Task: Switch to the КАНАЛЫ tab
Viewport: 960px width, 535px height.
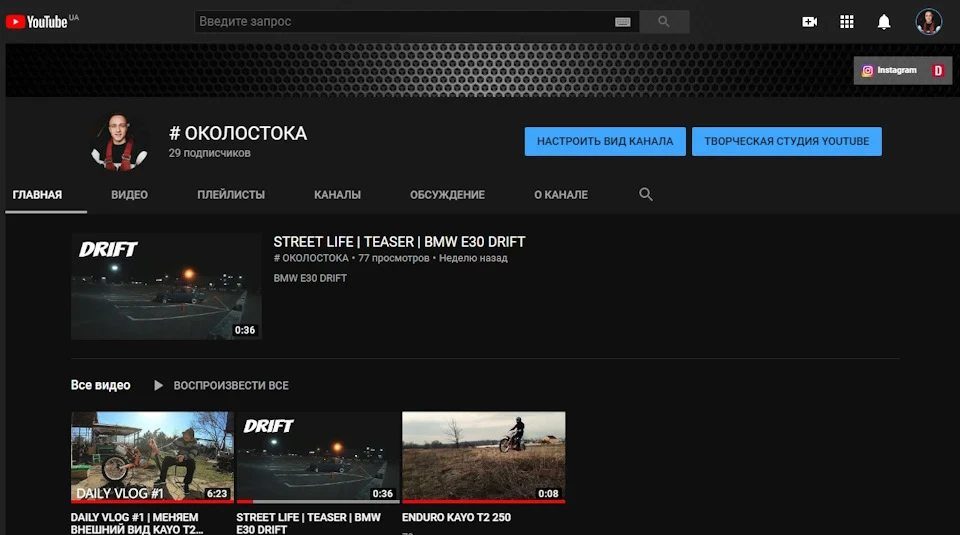Action: pyautogui.click(x=337, y=195)
